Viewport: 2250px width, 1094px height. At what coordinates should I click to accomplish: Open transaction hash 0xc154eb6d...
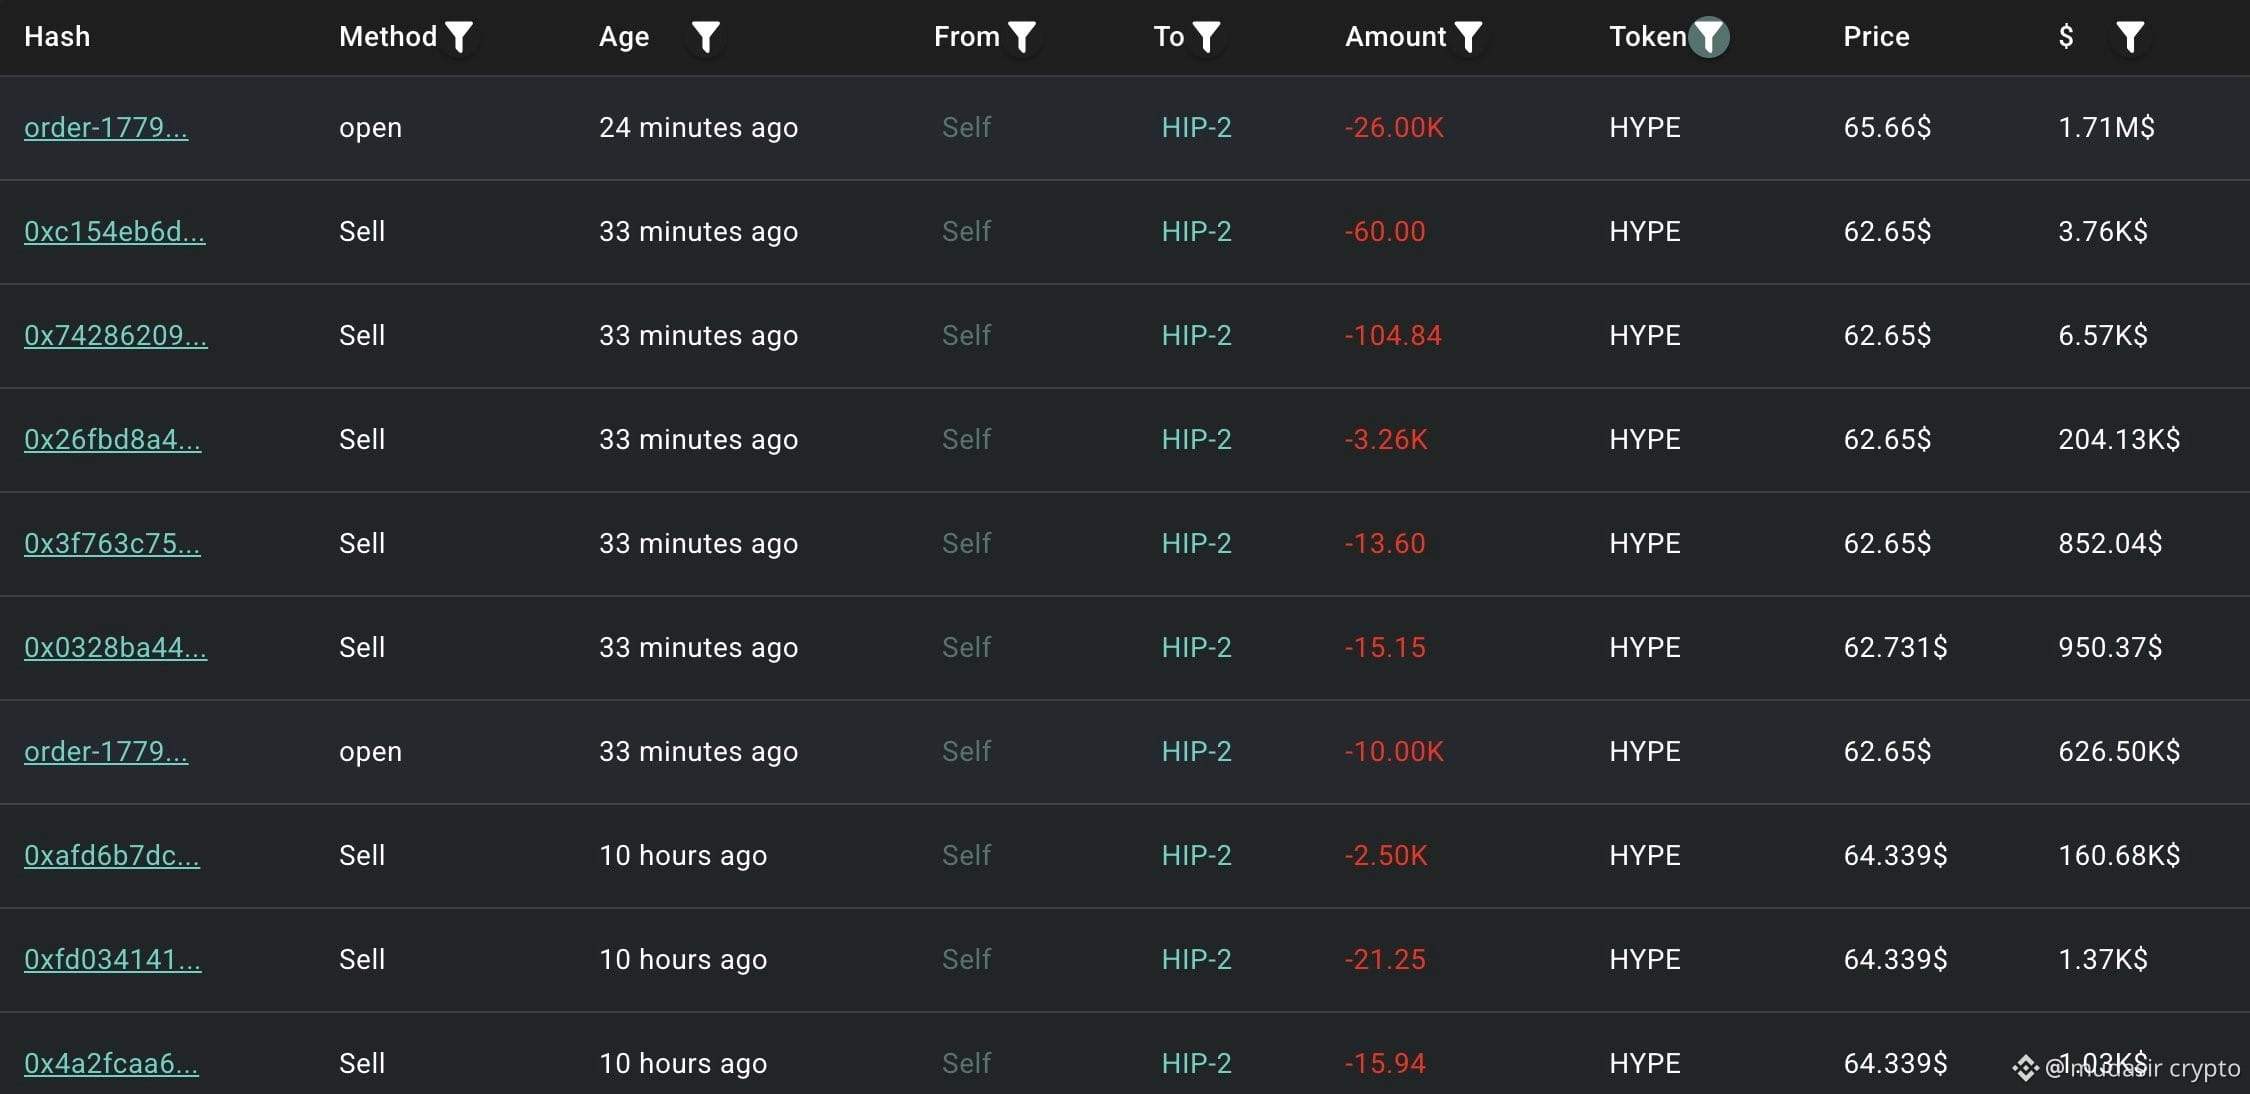[115, 232]
